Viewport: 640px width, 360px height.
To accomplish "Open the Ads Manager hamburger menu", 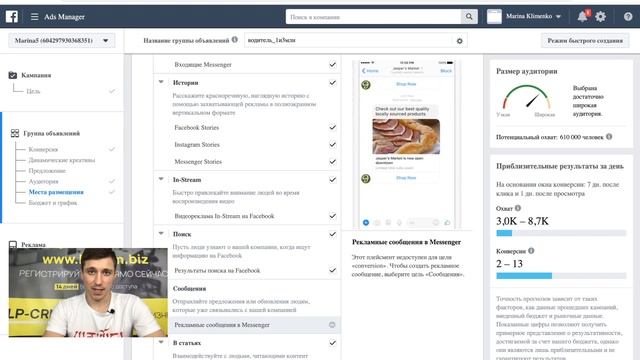I will (x=35, y=17).
